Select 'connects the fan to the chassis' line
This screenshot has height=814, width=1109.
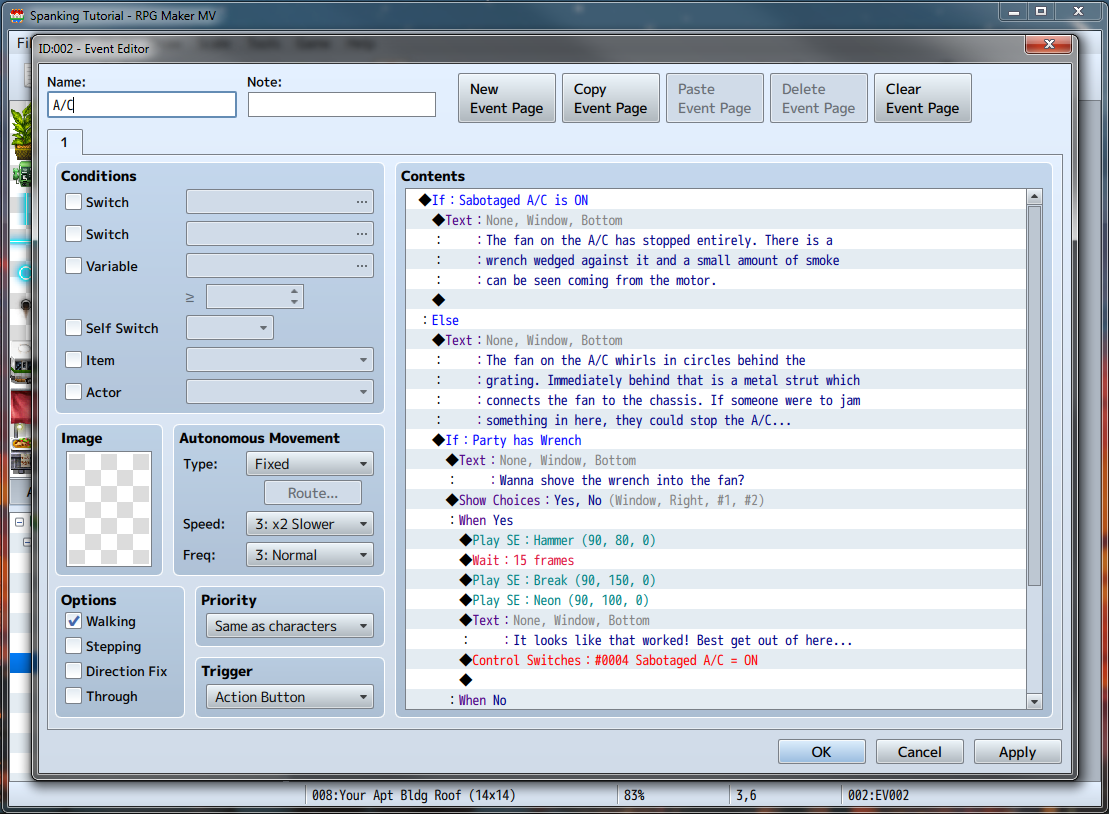pyautogui.click(x=716, y=400)
